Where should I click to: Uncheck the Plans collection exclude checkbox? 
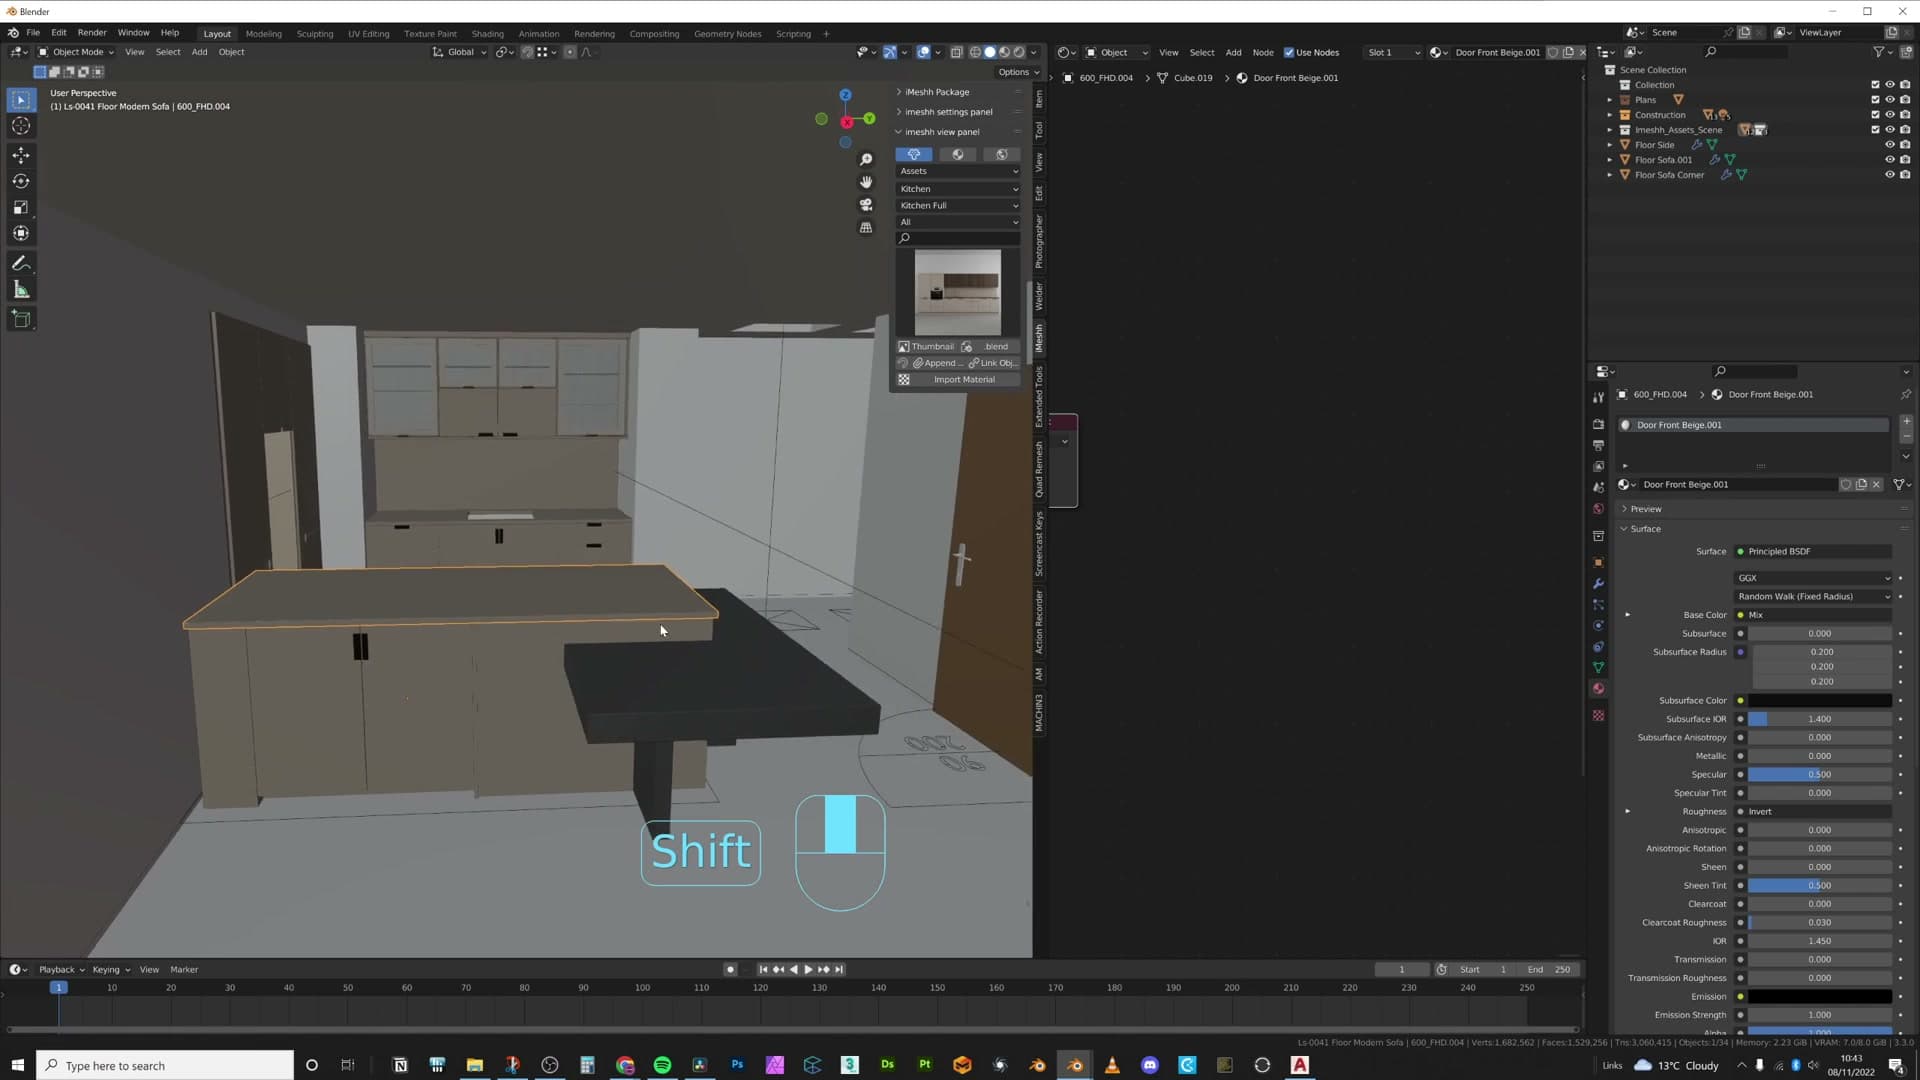1875,100
